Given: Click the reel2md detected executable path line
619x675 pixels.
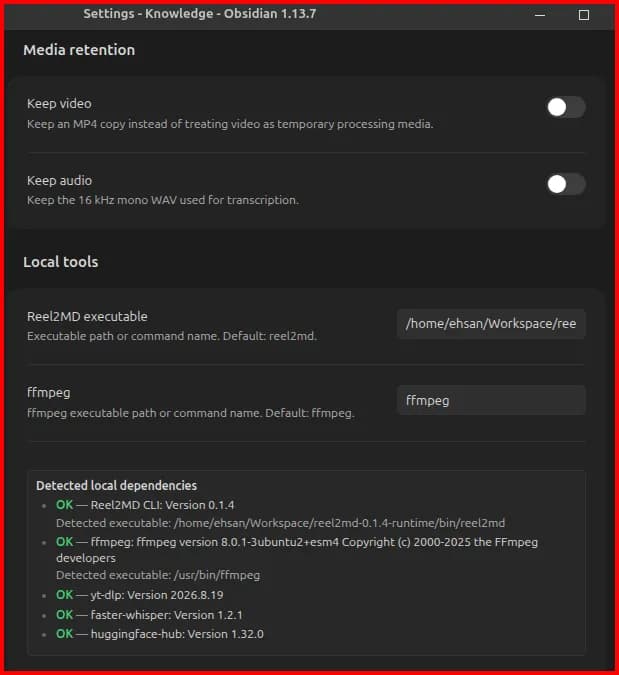Looking at the screenshot, I should pos(280,523).
